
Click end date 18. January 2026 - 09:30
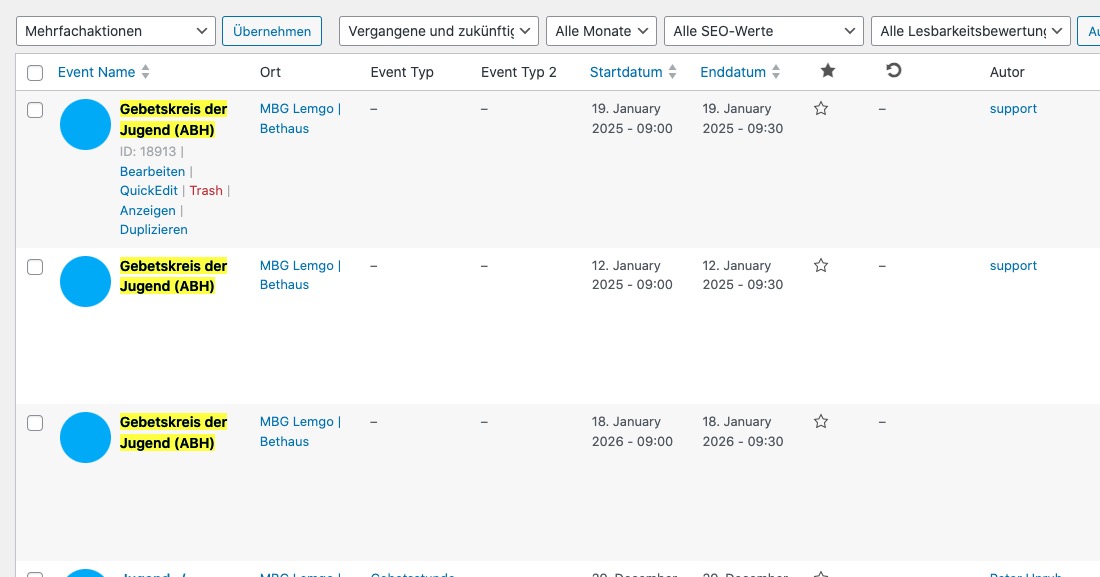pos(743,432)
